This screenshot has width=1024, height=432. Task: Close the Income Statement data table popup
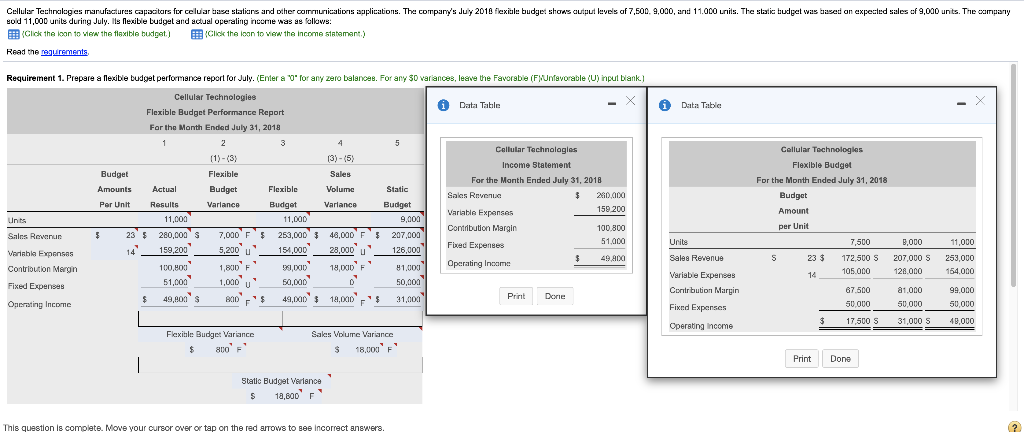coord(630,100)
